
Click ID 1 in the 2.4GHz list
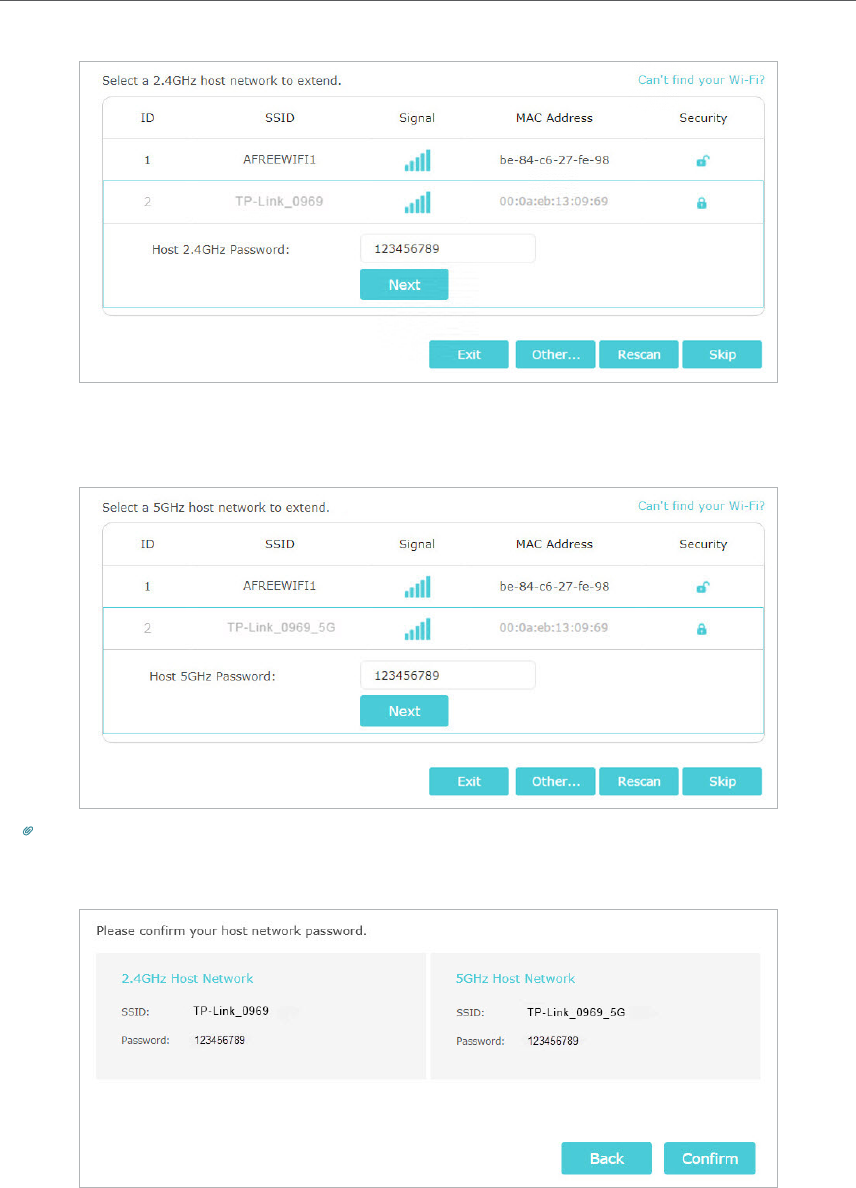pyautogui.click(x=147, y=161)
